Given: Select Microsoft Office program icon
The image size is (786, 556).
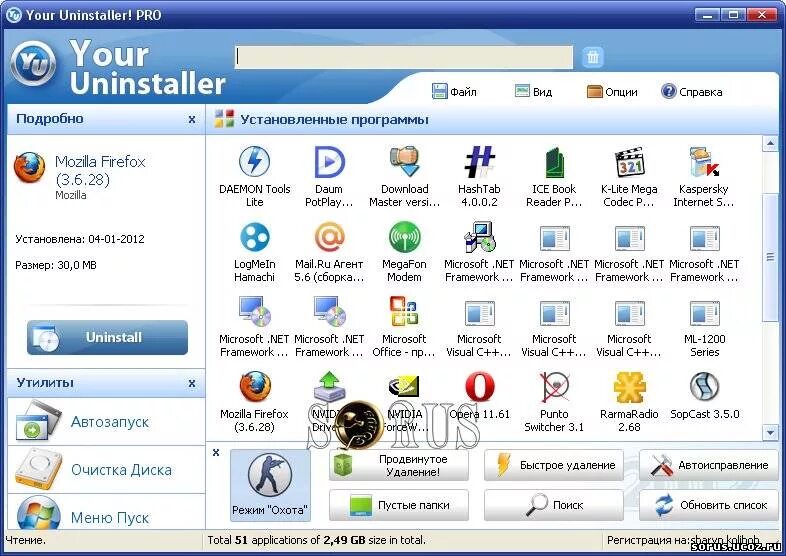Looking at the screenshot, I should [x=404, y=312].
